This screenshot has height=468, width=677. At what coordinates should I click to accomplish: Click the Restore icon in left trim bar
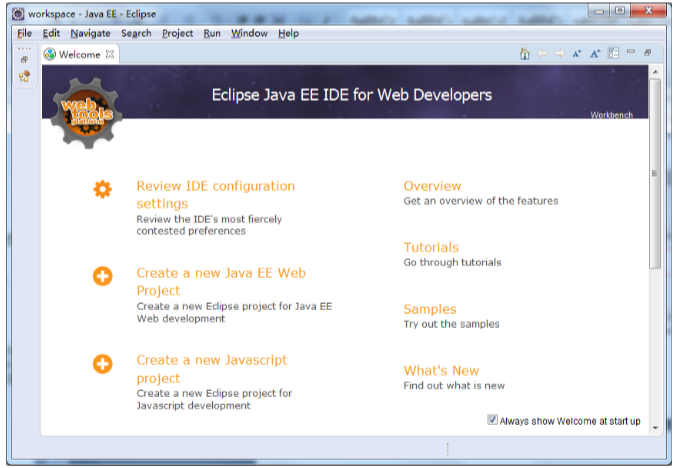[24, 60]
